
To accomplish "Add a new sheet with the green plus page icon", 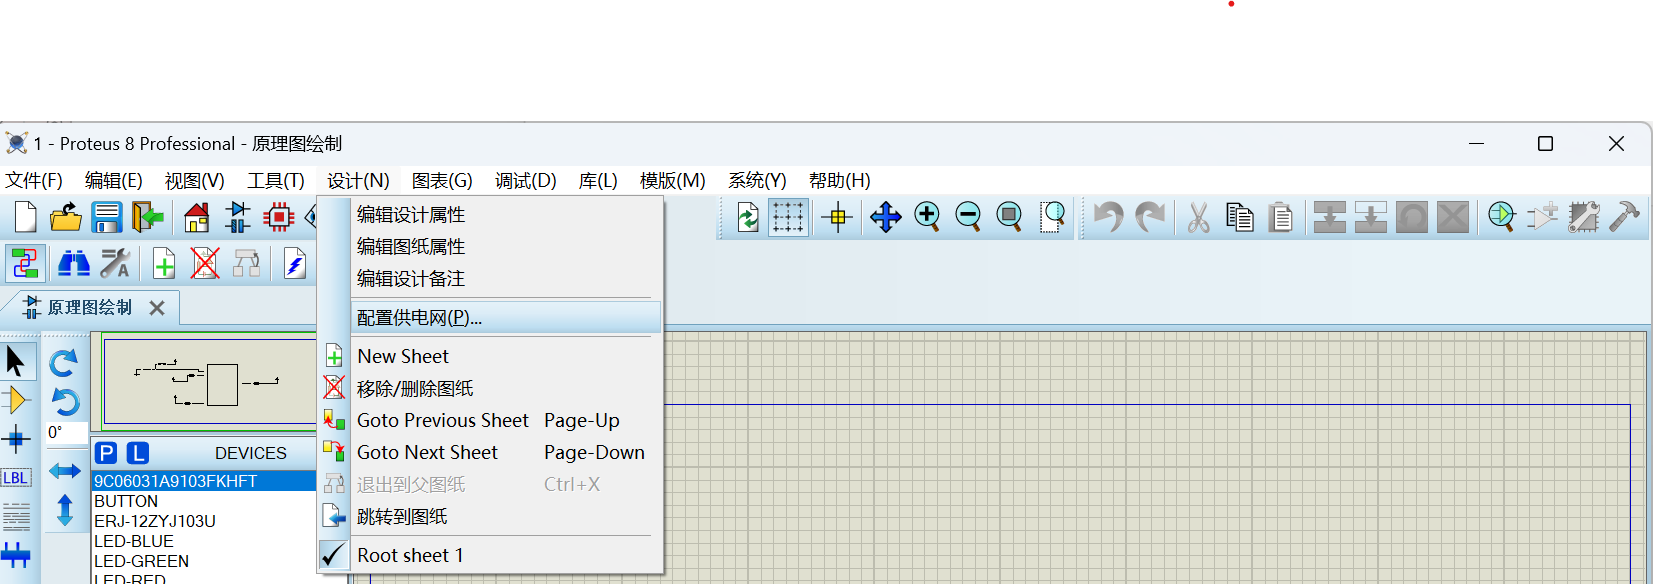I will point(164,264).
